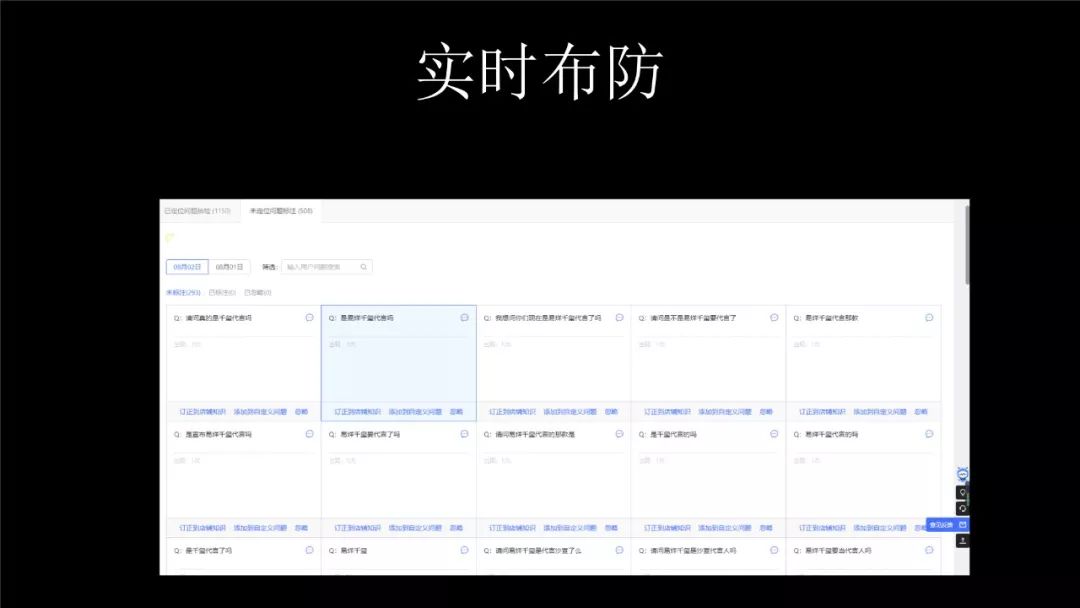The height and width of the screenshot is (608, 1080).
Task: Click the small yellow flag icon under the tabs
Action: point(169,238)
